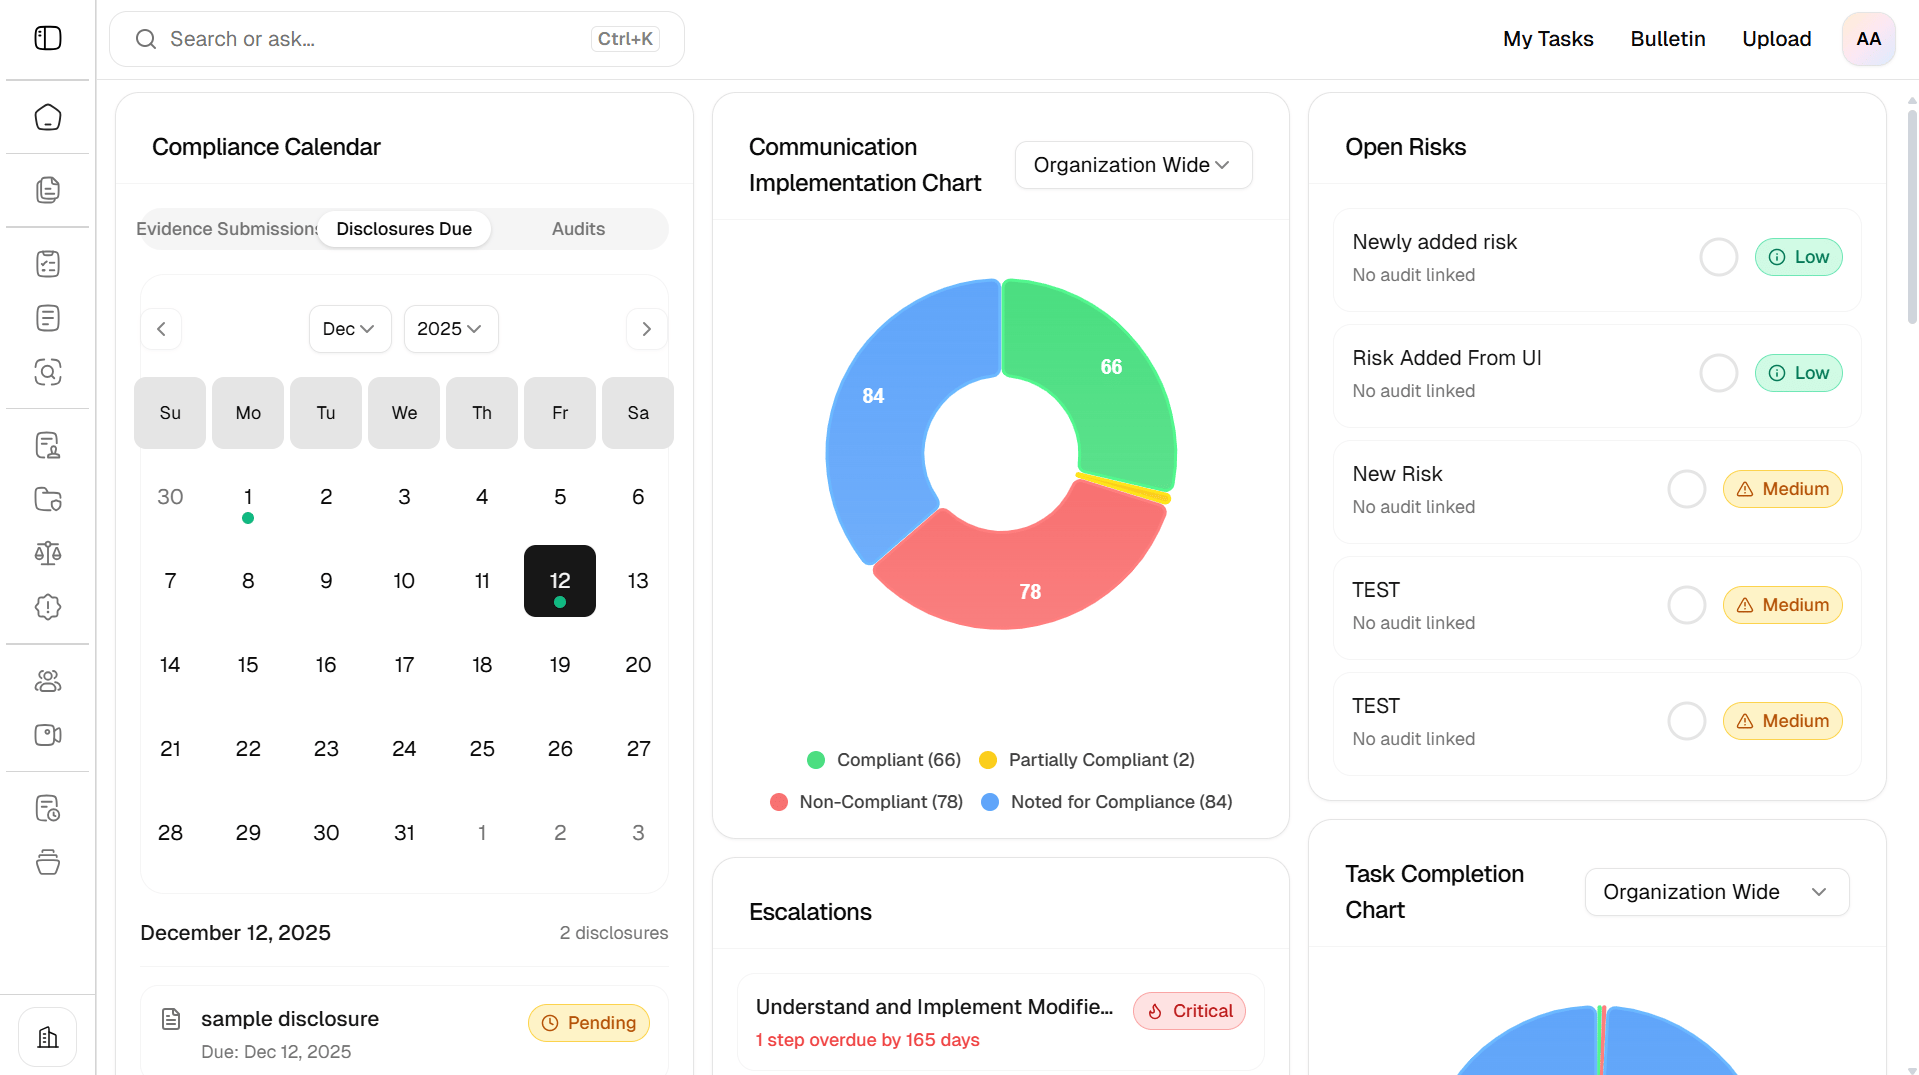Open the alert badge sidebar icon
The width and height of the screenshot is (1919, 1075).
point(48,607)
